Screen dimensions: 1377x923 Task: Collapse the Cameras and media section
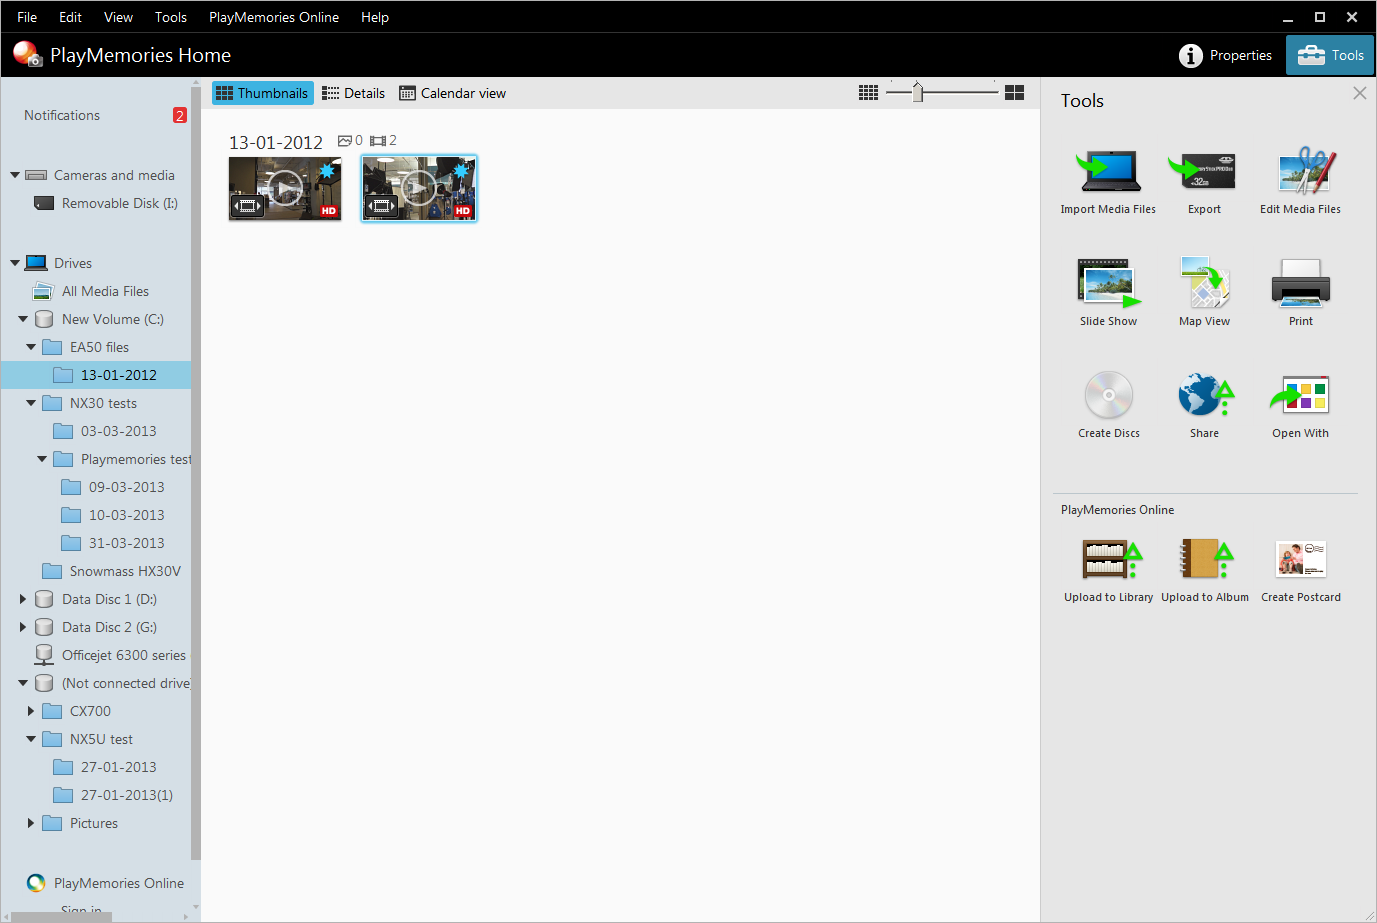[x=15, y=175]
